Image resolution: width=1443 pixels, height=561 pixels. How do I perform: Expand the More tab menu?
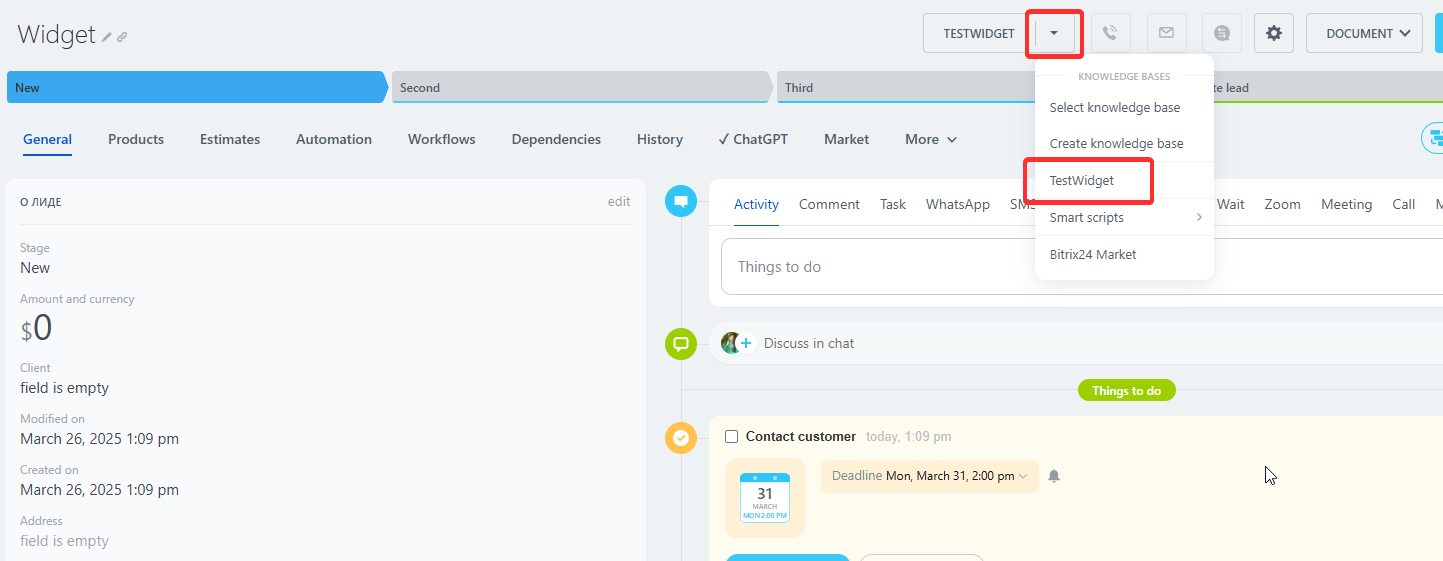tap(931, 139)
